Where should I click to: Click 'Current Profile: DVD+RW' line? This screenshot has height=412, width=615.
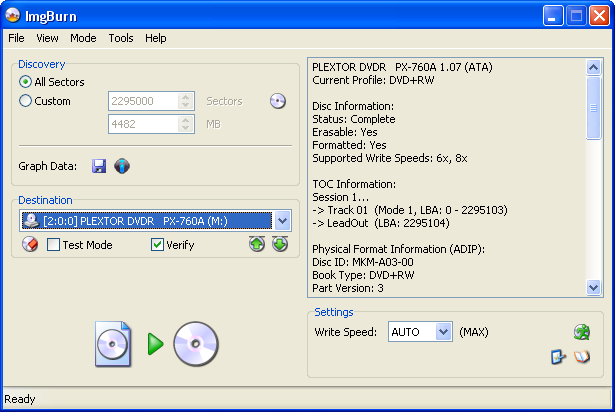click(x=373, y=80)
